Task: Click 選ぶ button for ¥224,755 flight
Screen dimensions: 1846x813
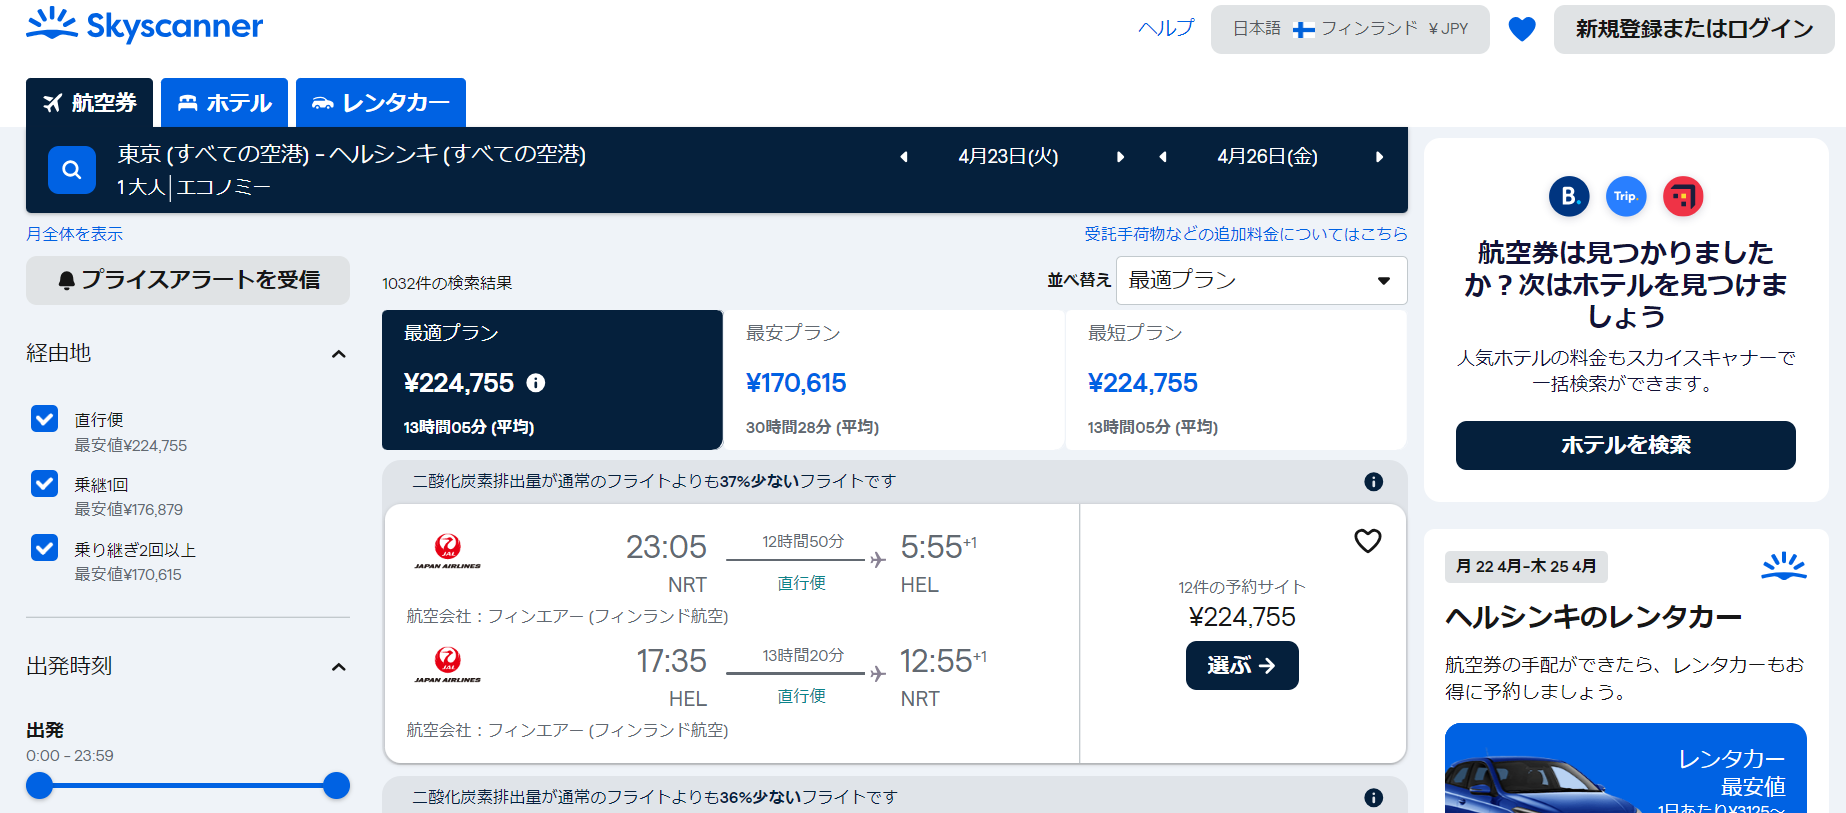Action: point(1242,666)
